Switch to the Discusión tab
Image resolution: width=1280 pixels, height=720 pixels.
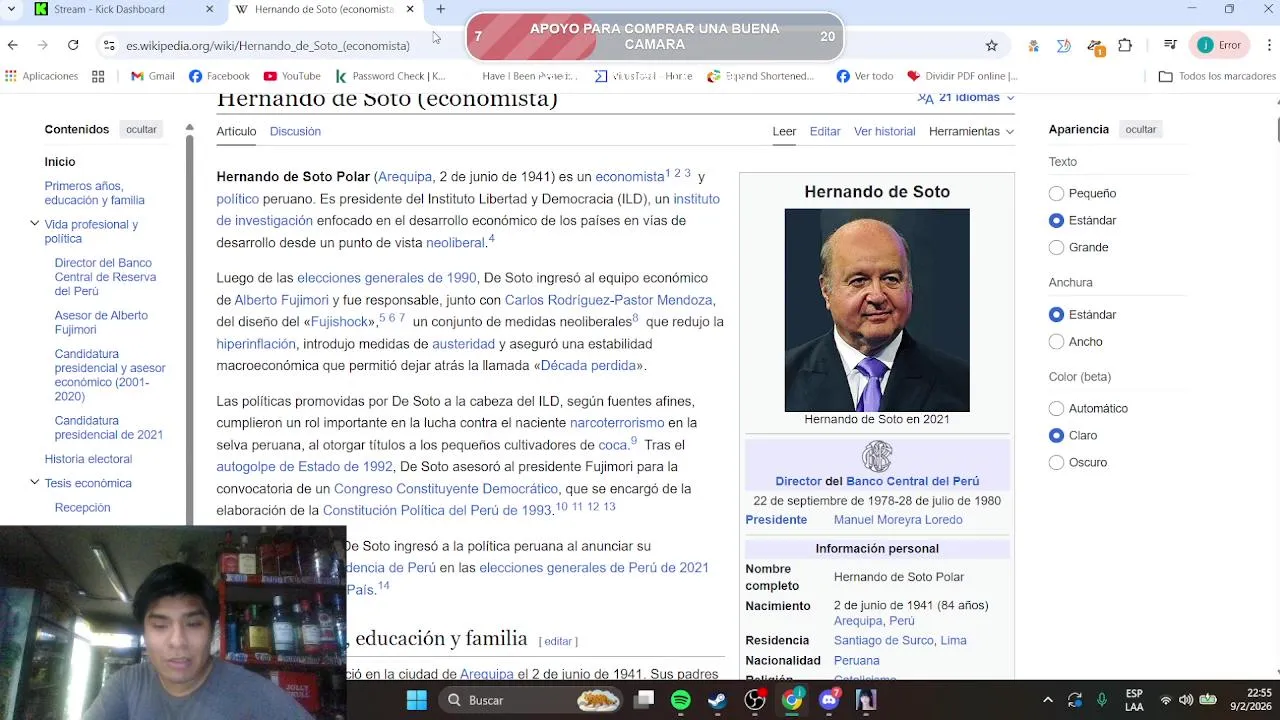tap(295, 131)
